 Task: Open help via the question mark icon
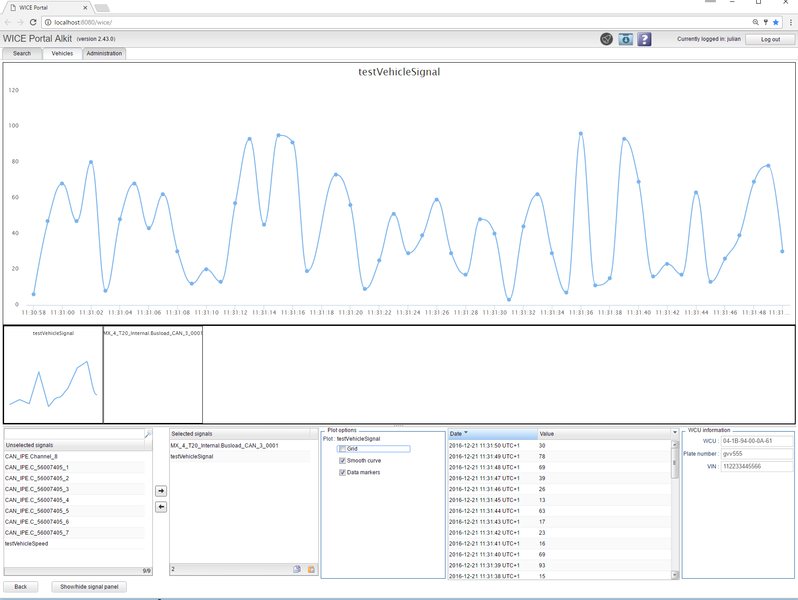[x=644, y=39]
